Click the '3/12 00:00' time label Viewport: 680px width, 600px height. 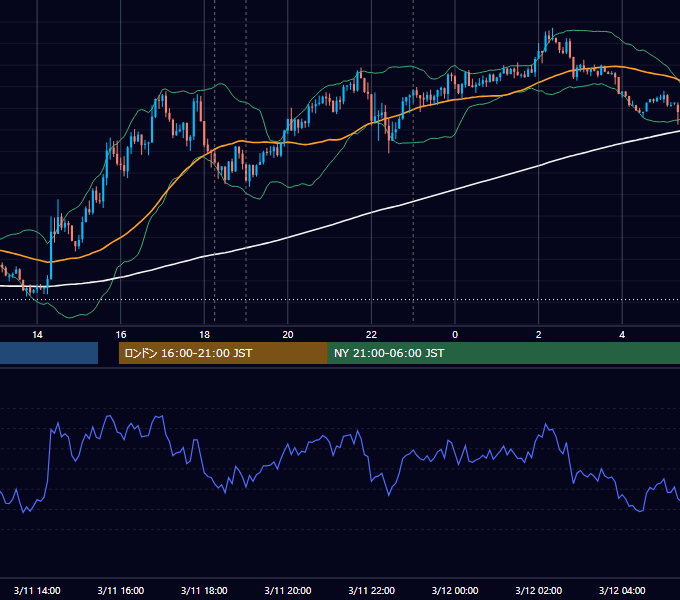point(455,590)
